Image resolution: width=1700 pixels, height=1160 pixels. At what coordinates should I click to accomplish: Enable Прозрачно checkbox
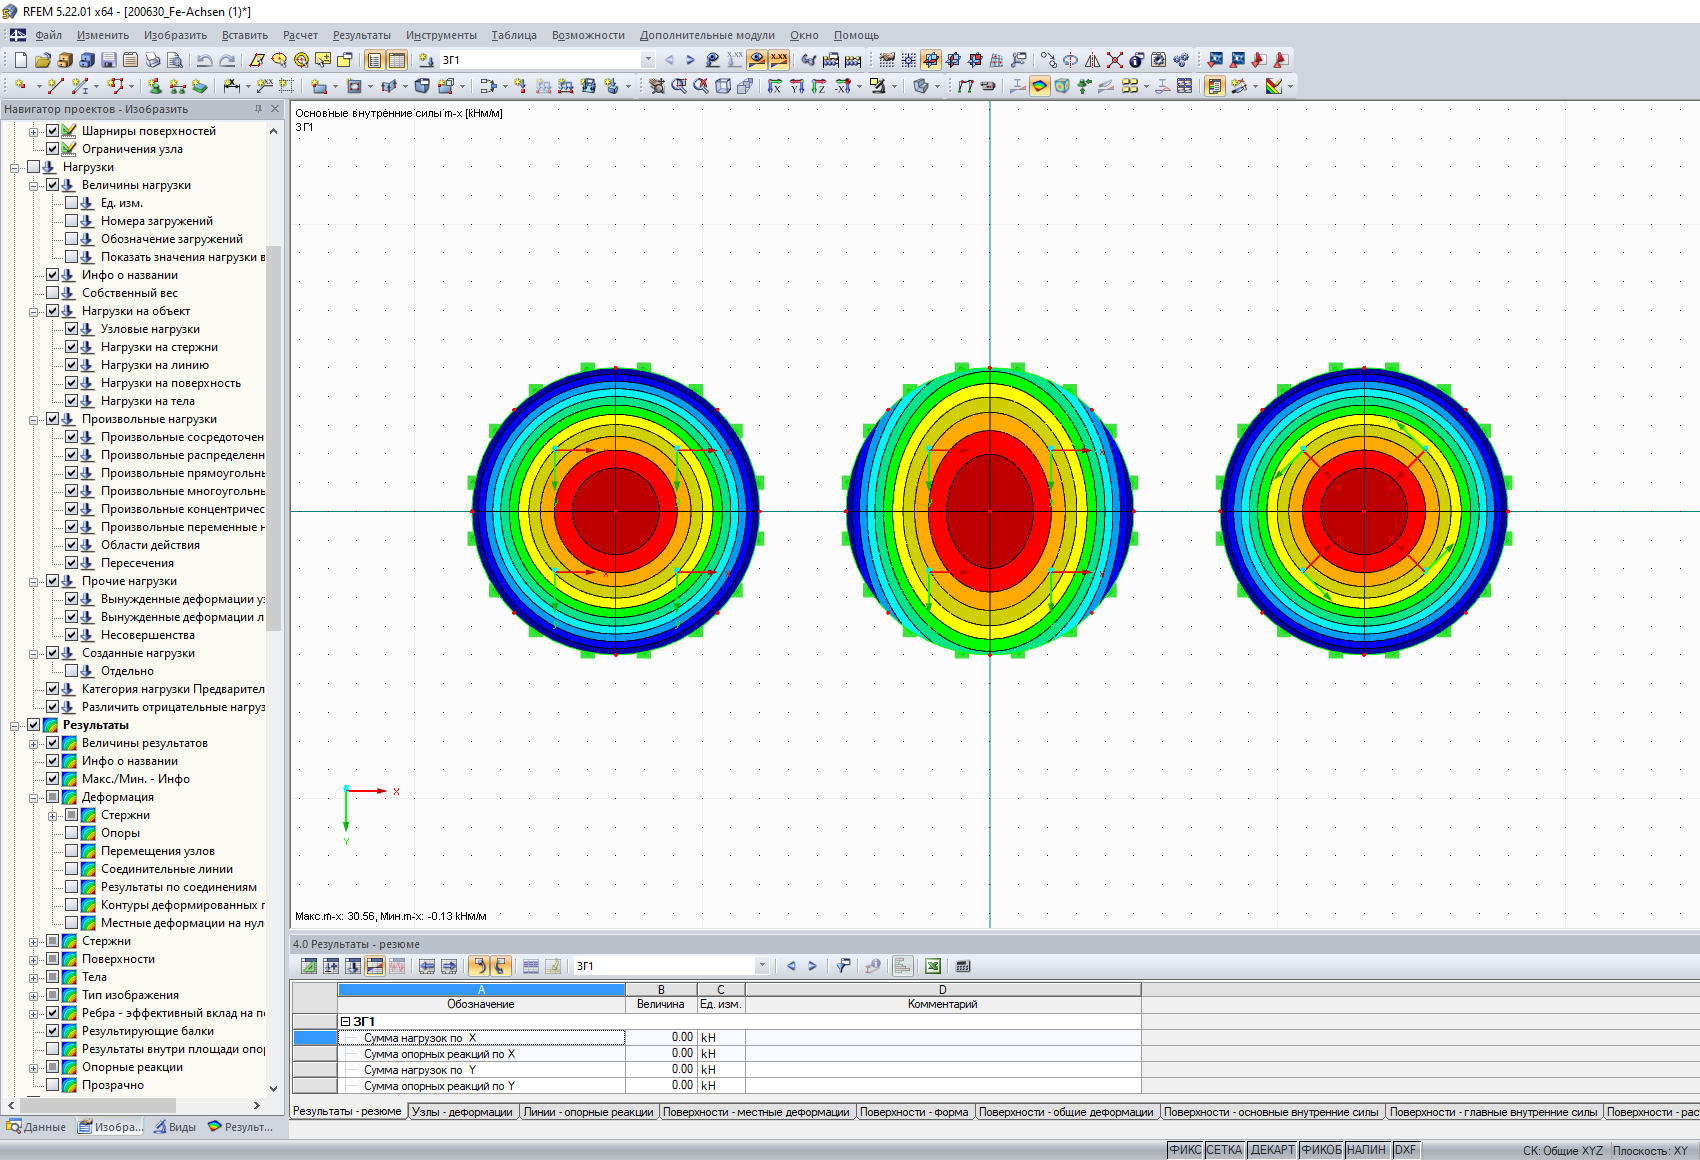(x=53, y=1085)
